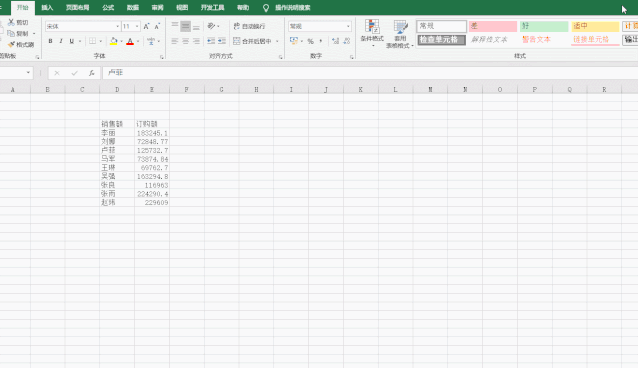Viewport: 638px width, 368px height.
Task: Switch to the 公式 (Formulas) tab
Action: pyautogui.click(x=108, y=8)
